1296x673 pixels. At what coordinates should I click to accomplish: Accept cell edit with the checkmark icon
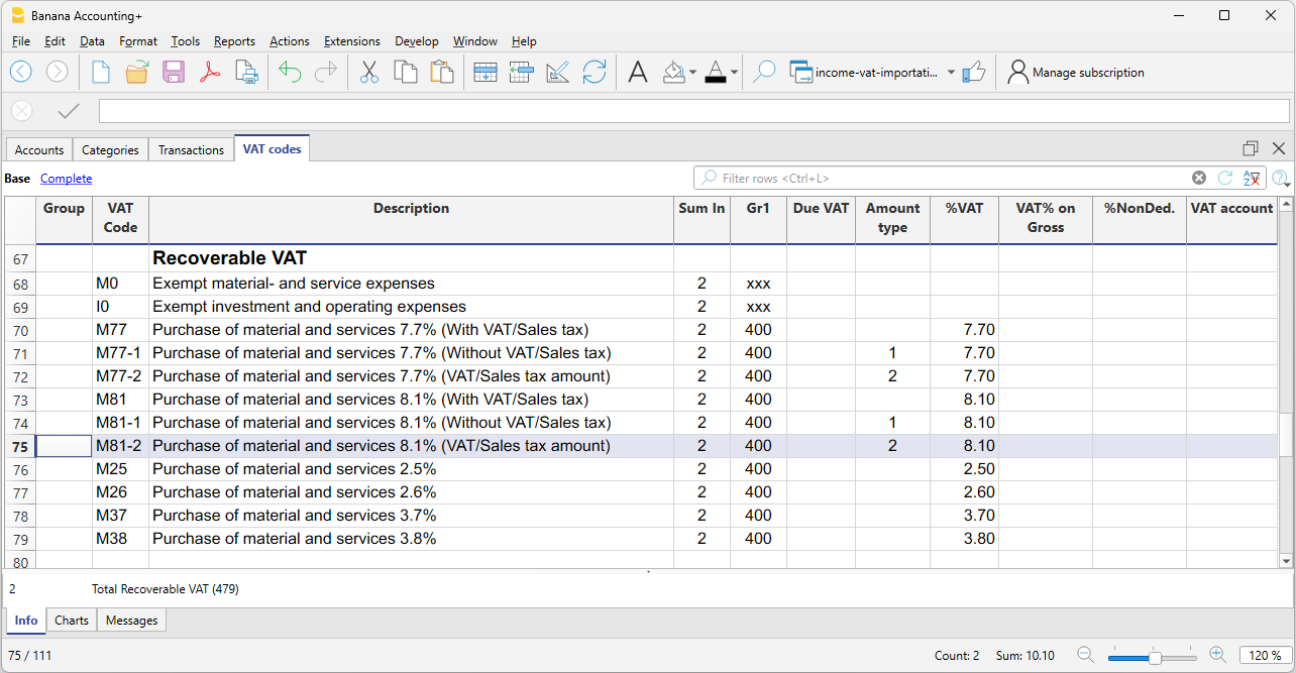(x=69, y=111)
